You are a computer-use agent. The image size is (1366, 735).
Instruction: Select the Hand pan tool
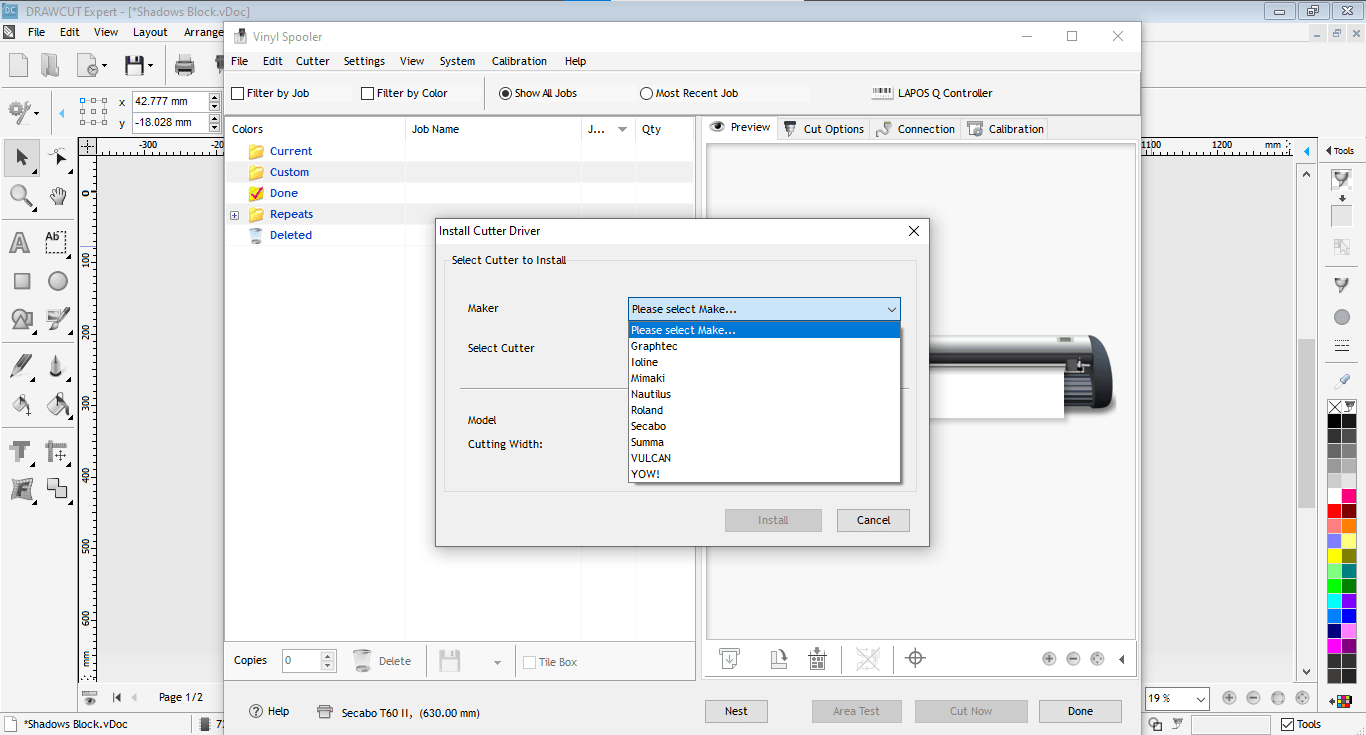58,196
